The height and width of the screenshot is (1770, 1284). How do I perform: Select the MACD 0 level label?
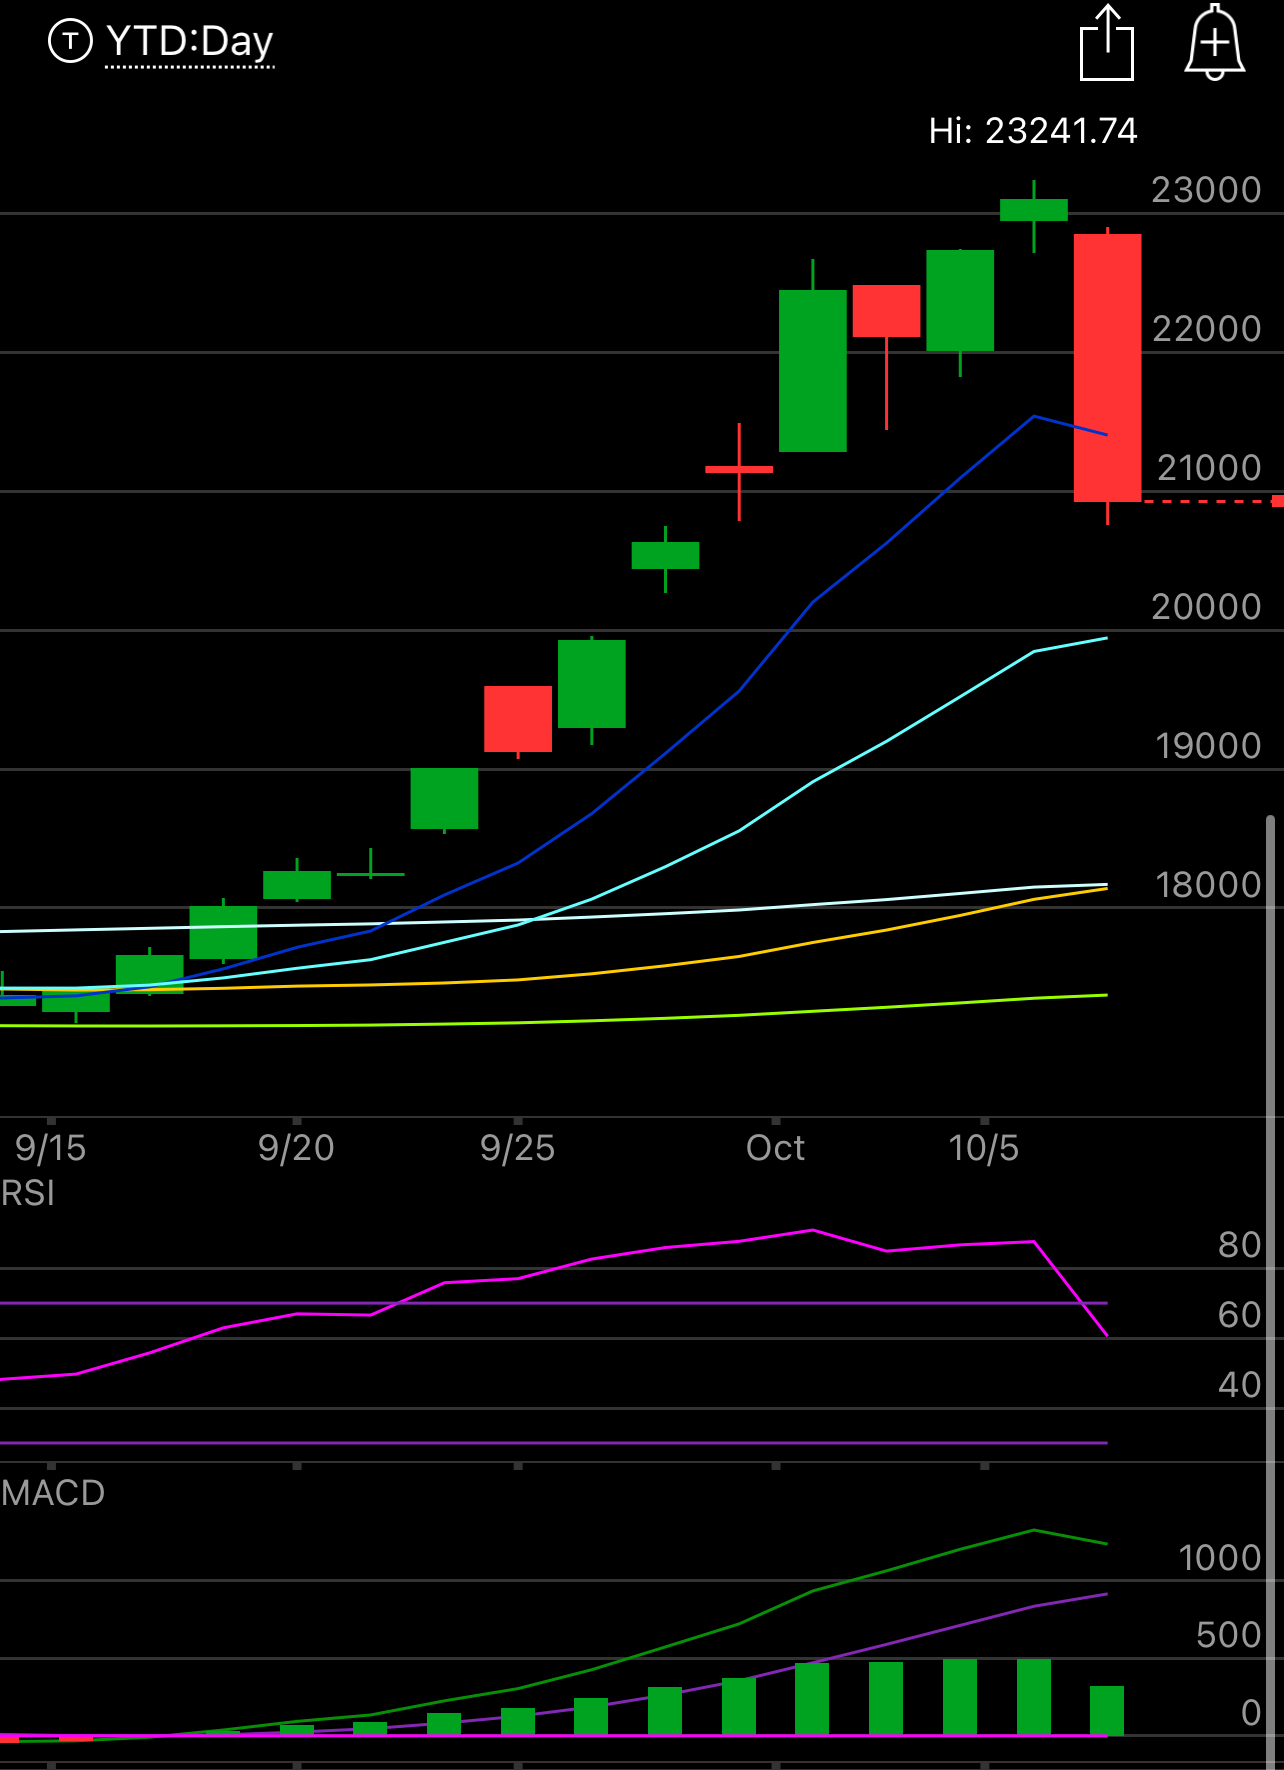pos(1251,1713)
